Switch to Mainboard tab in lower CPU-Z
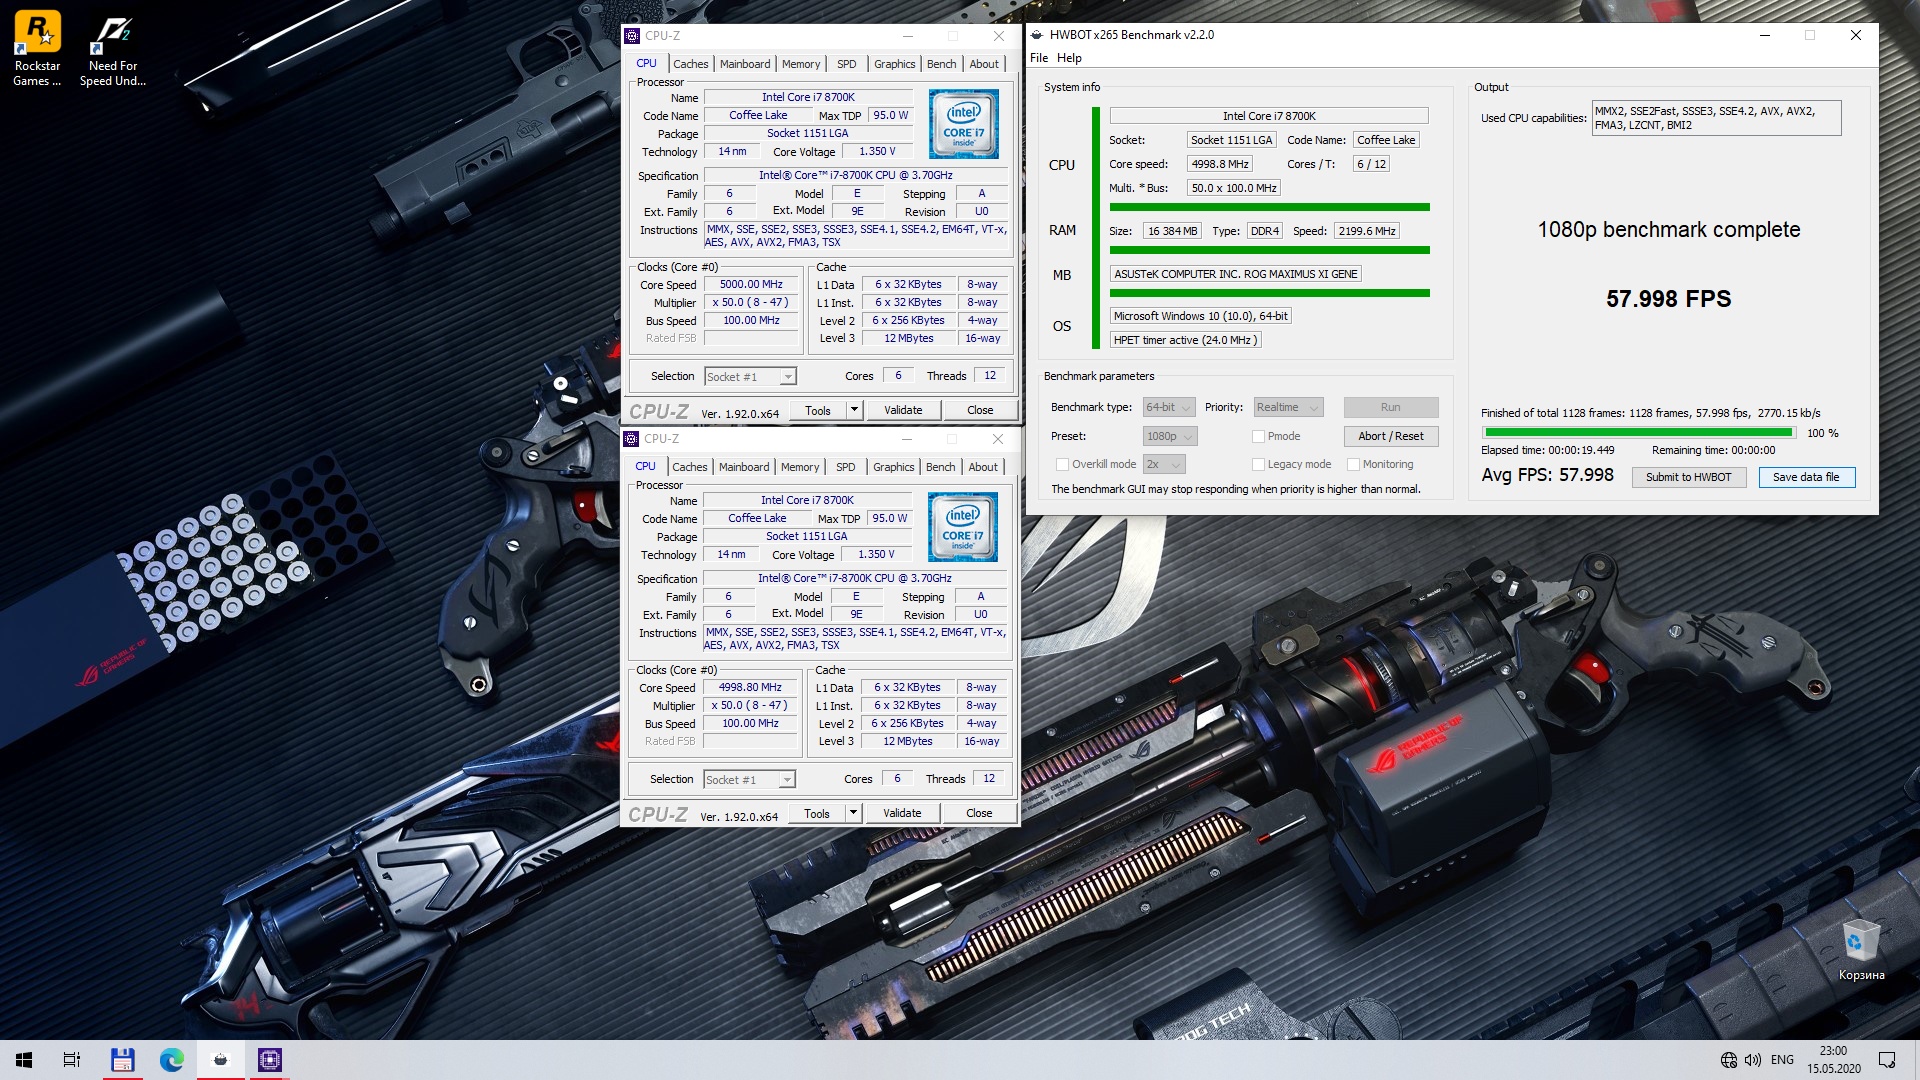1920x1080 pixels. (x=744, y=467)
